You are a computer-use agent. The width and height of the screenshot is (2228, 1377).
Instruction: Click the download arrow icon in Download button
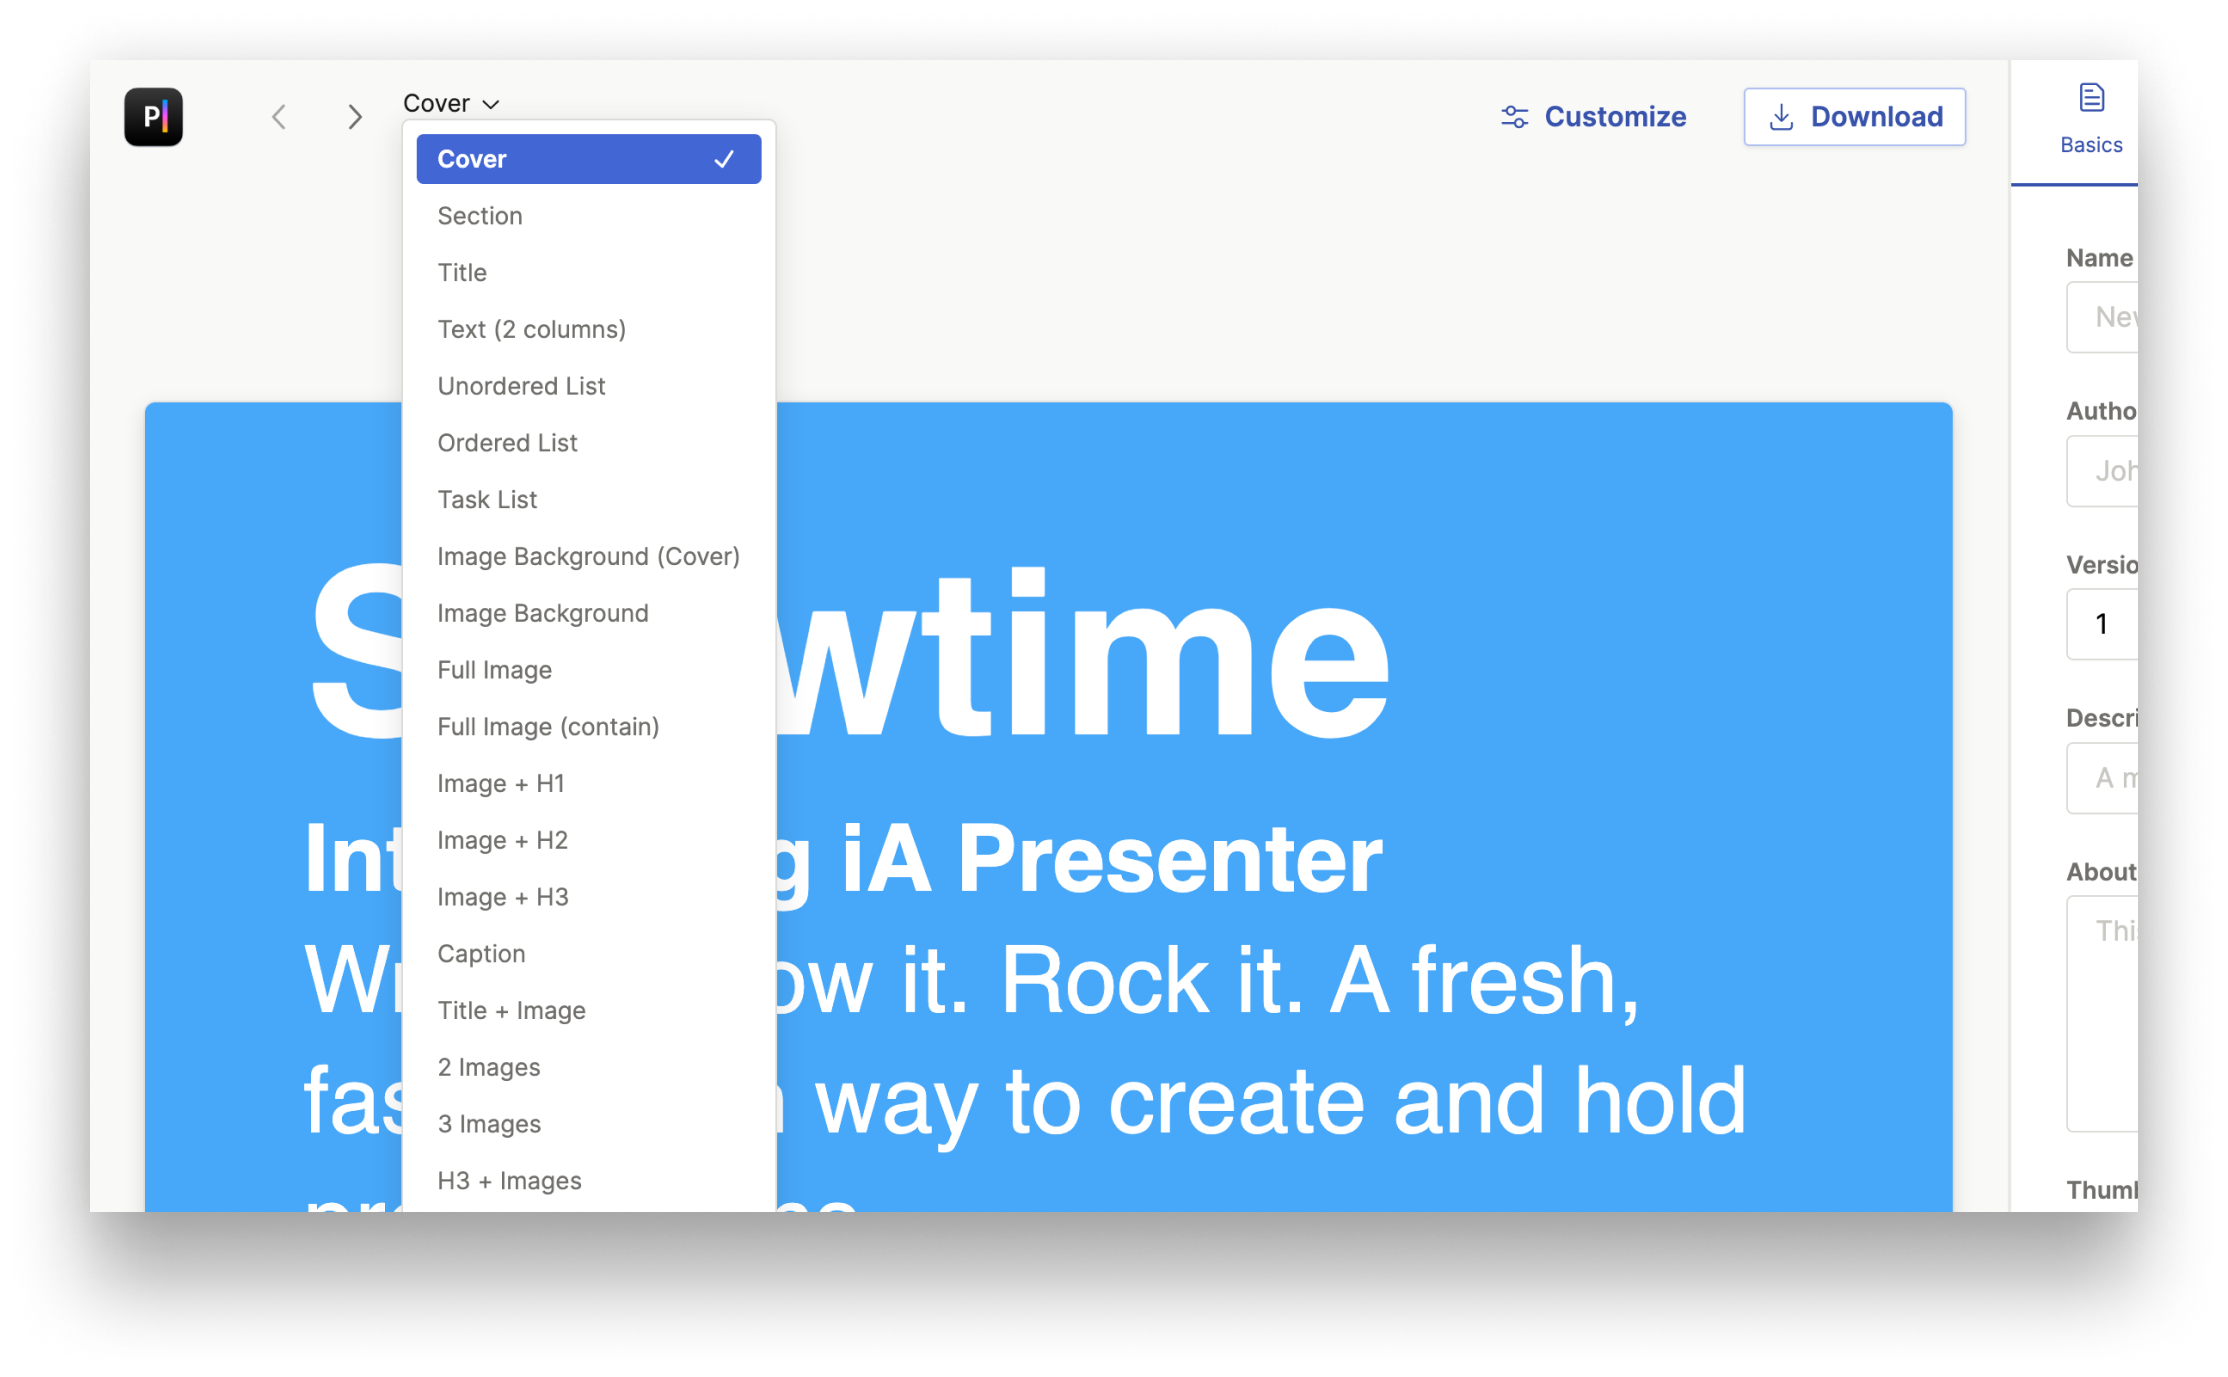click(1781, 117)
